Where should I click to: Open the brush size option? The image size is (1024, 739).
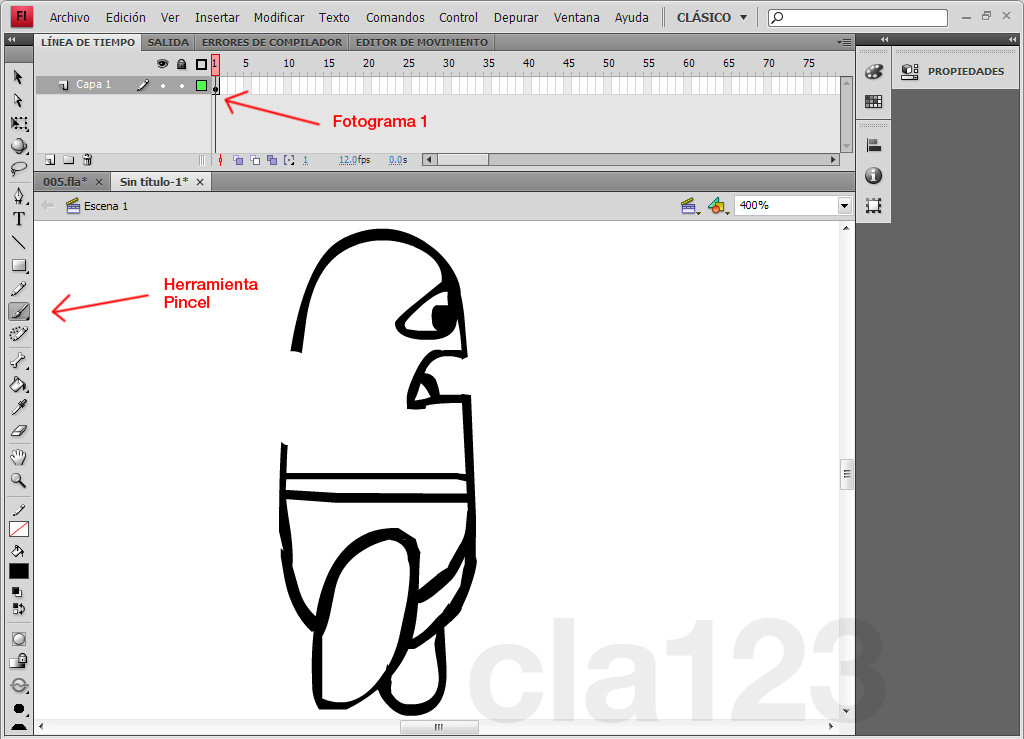[19, 708]
